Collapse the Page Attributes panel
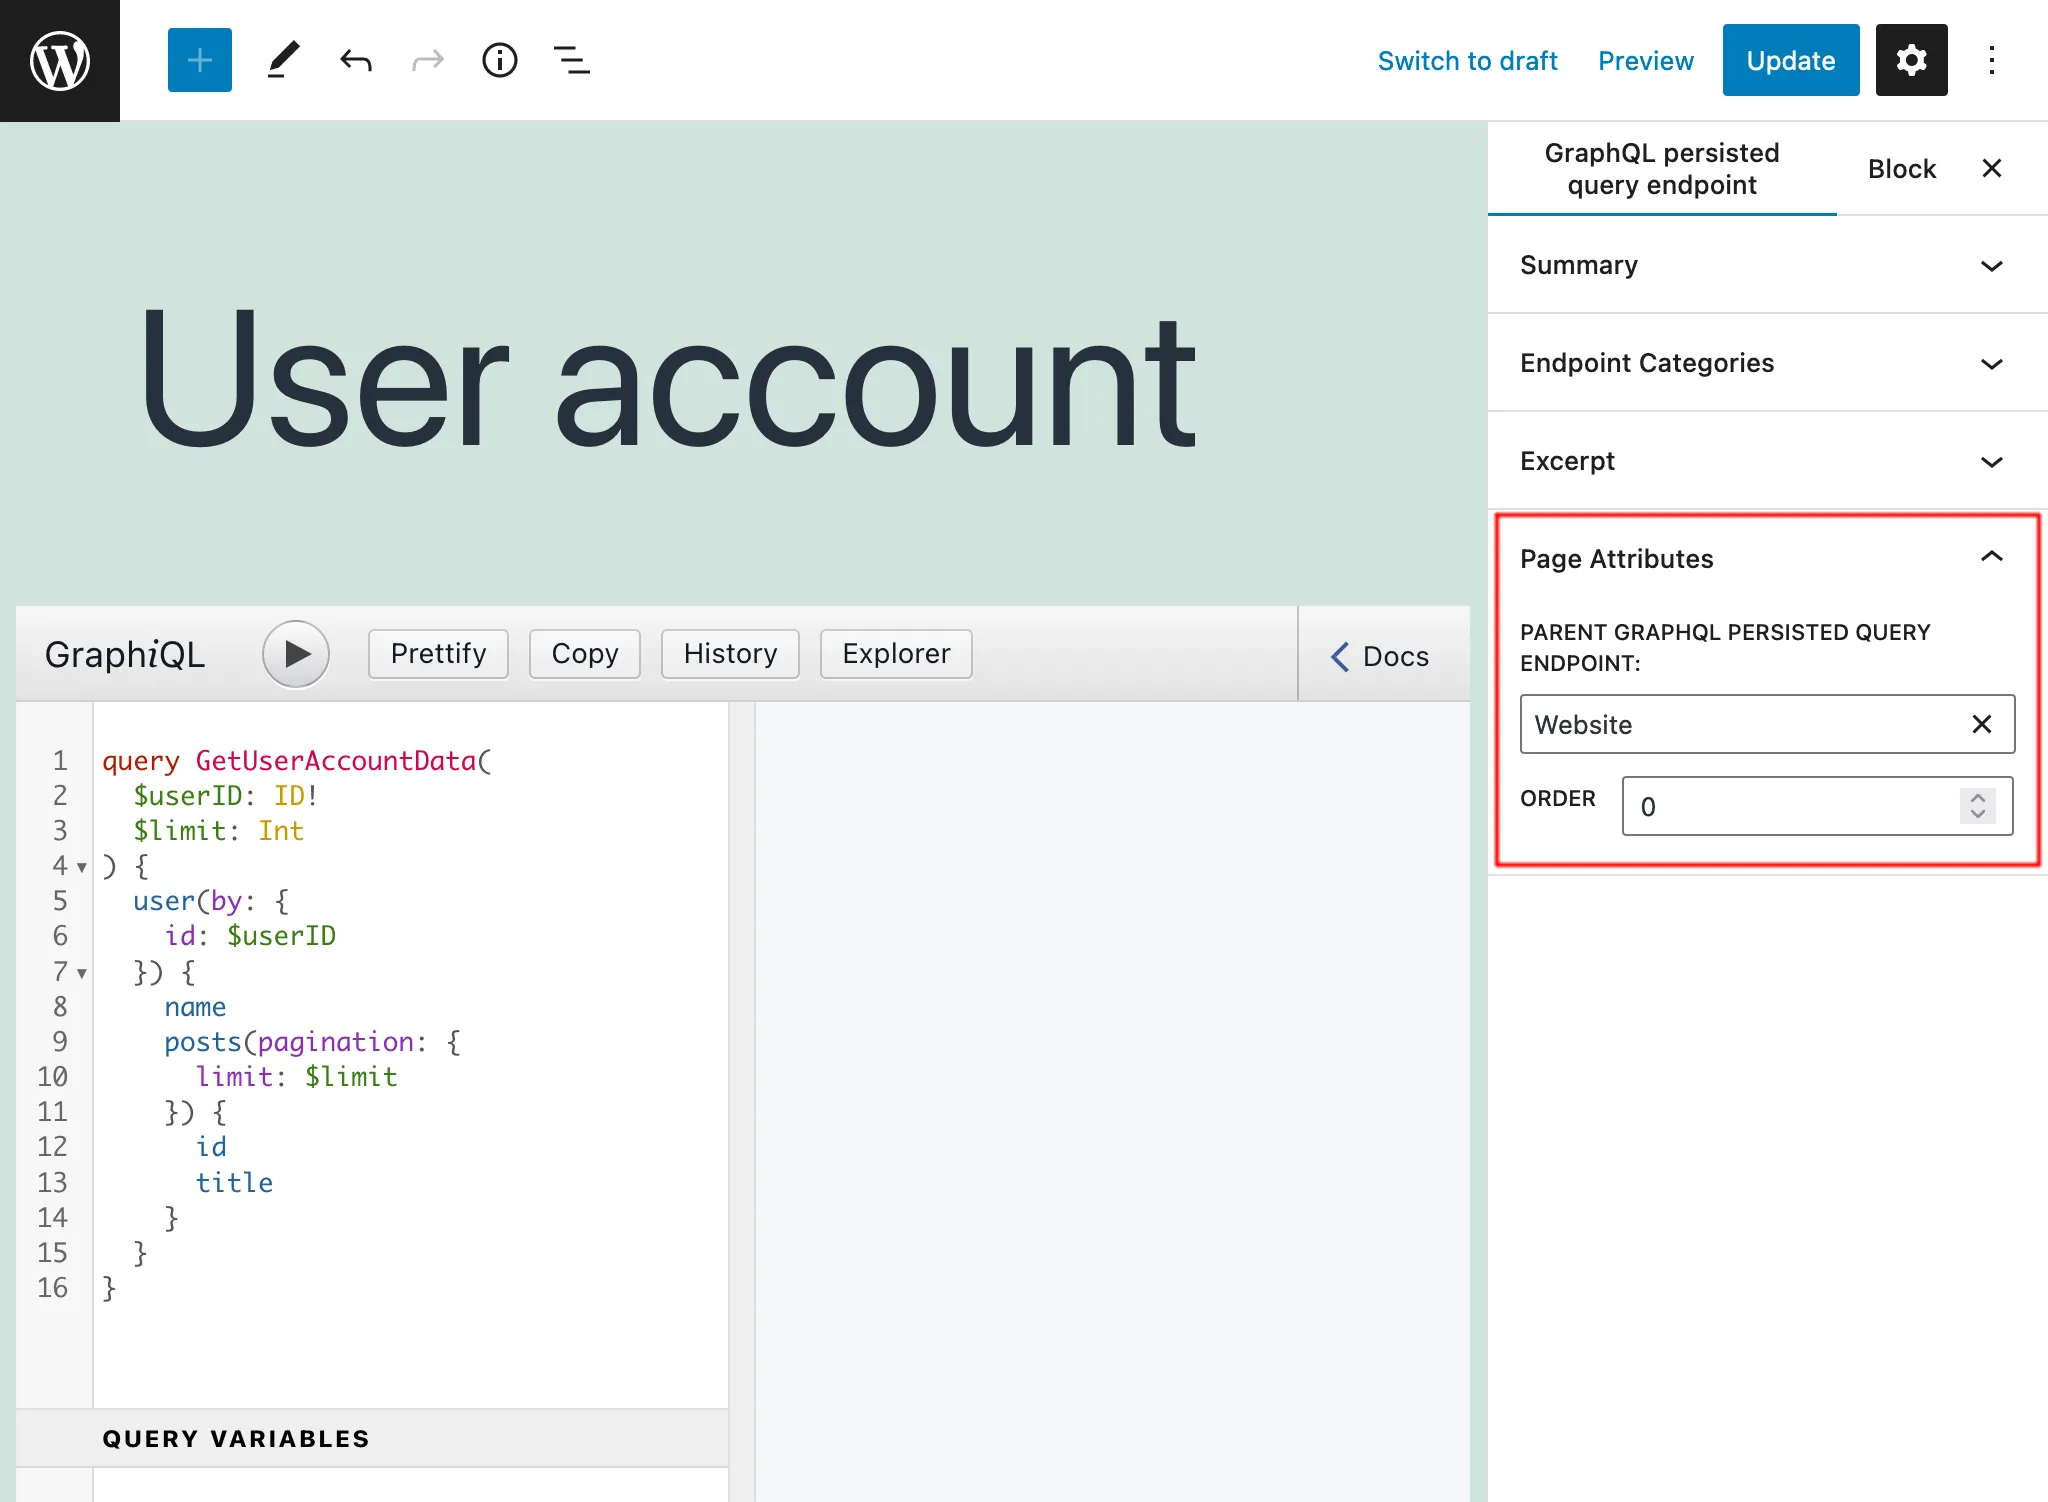Image resolution: width=2048 pixels, height=1502 pixels. [x=1766, y=558]
